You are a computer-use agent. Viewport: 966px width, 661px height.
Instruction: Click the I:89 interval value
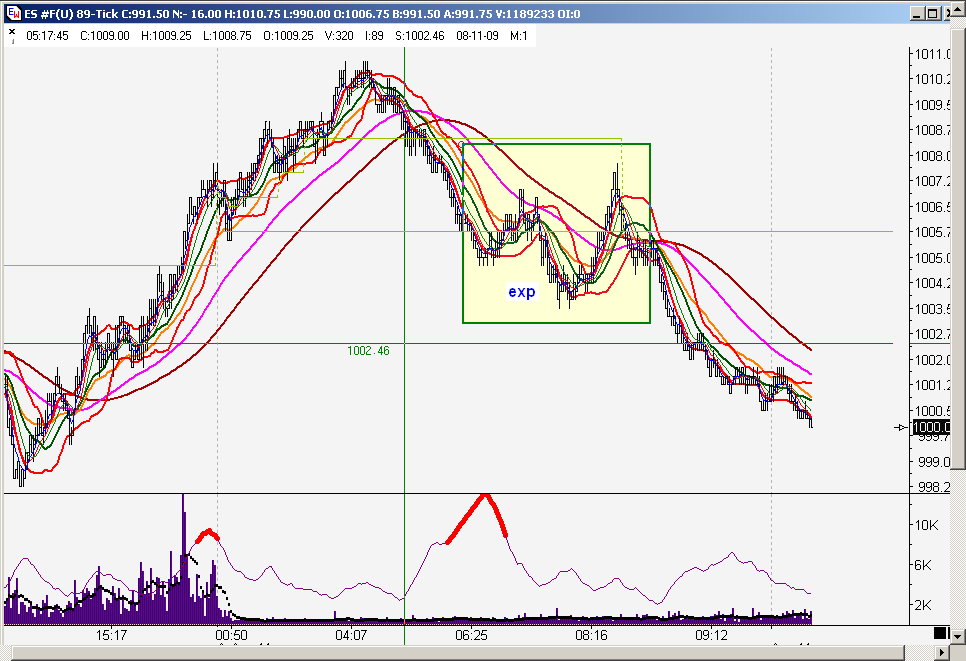(375, 36)
